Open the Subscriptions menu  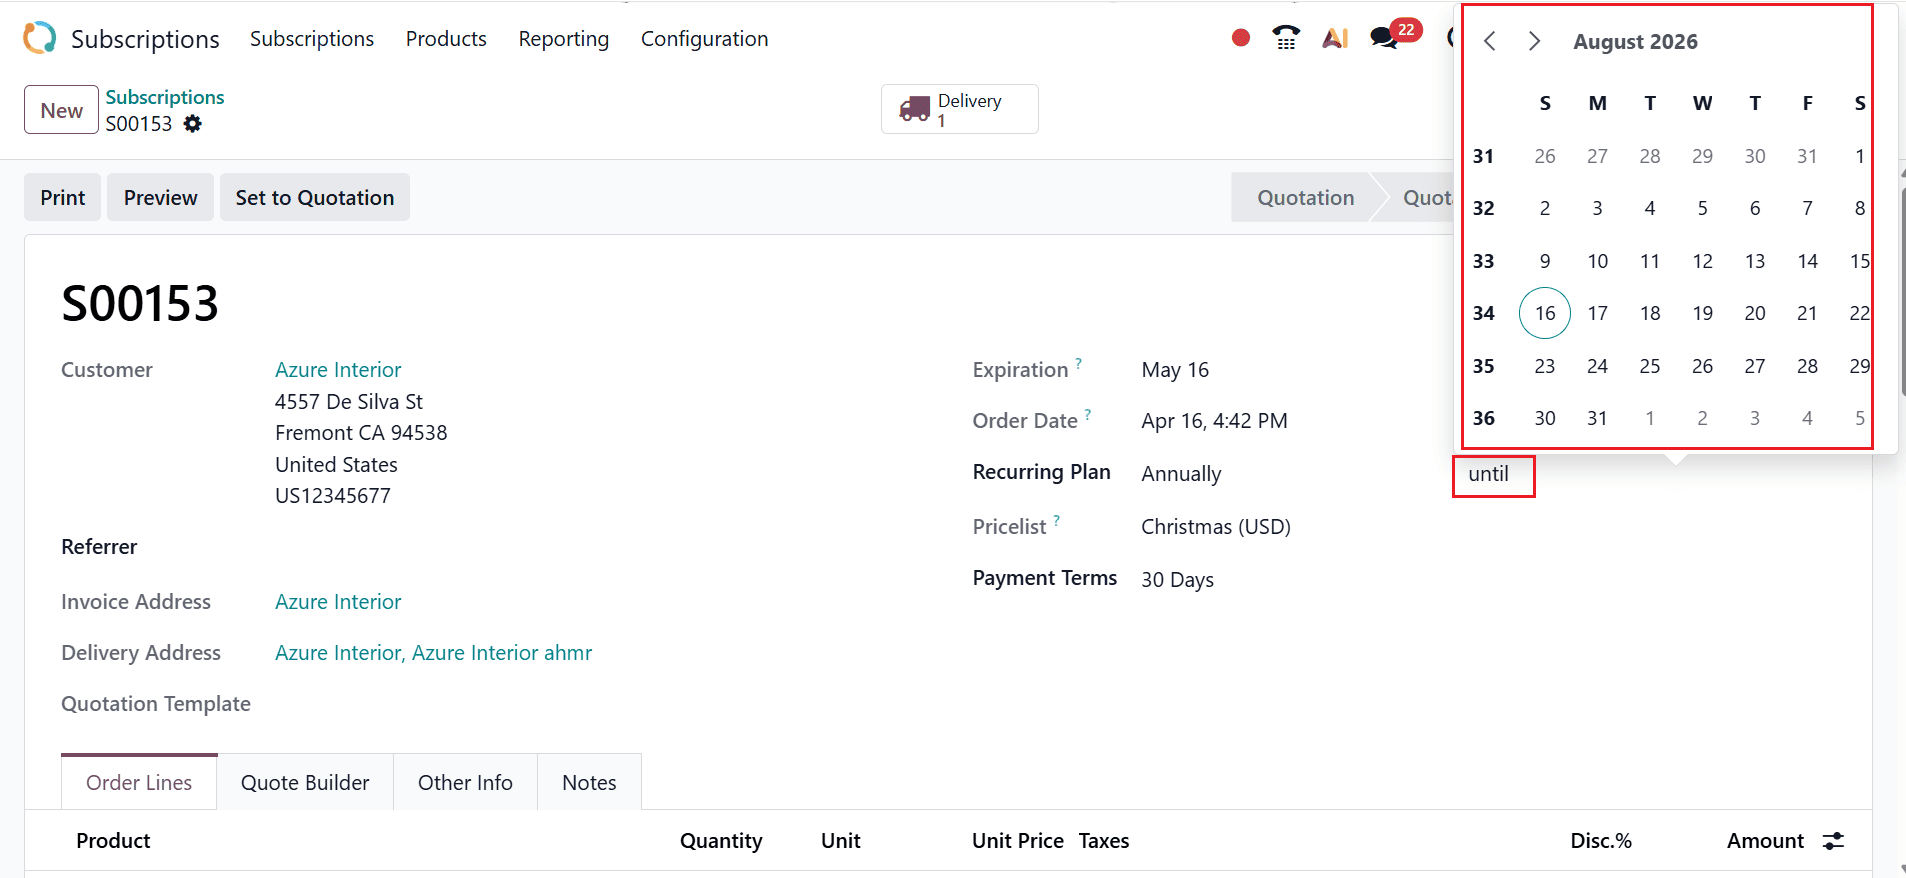coord(312,39)
